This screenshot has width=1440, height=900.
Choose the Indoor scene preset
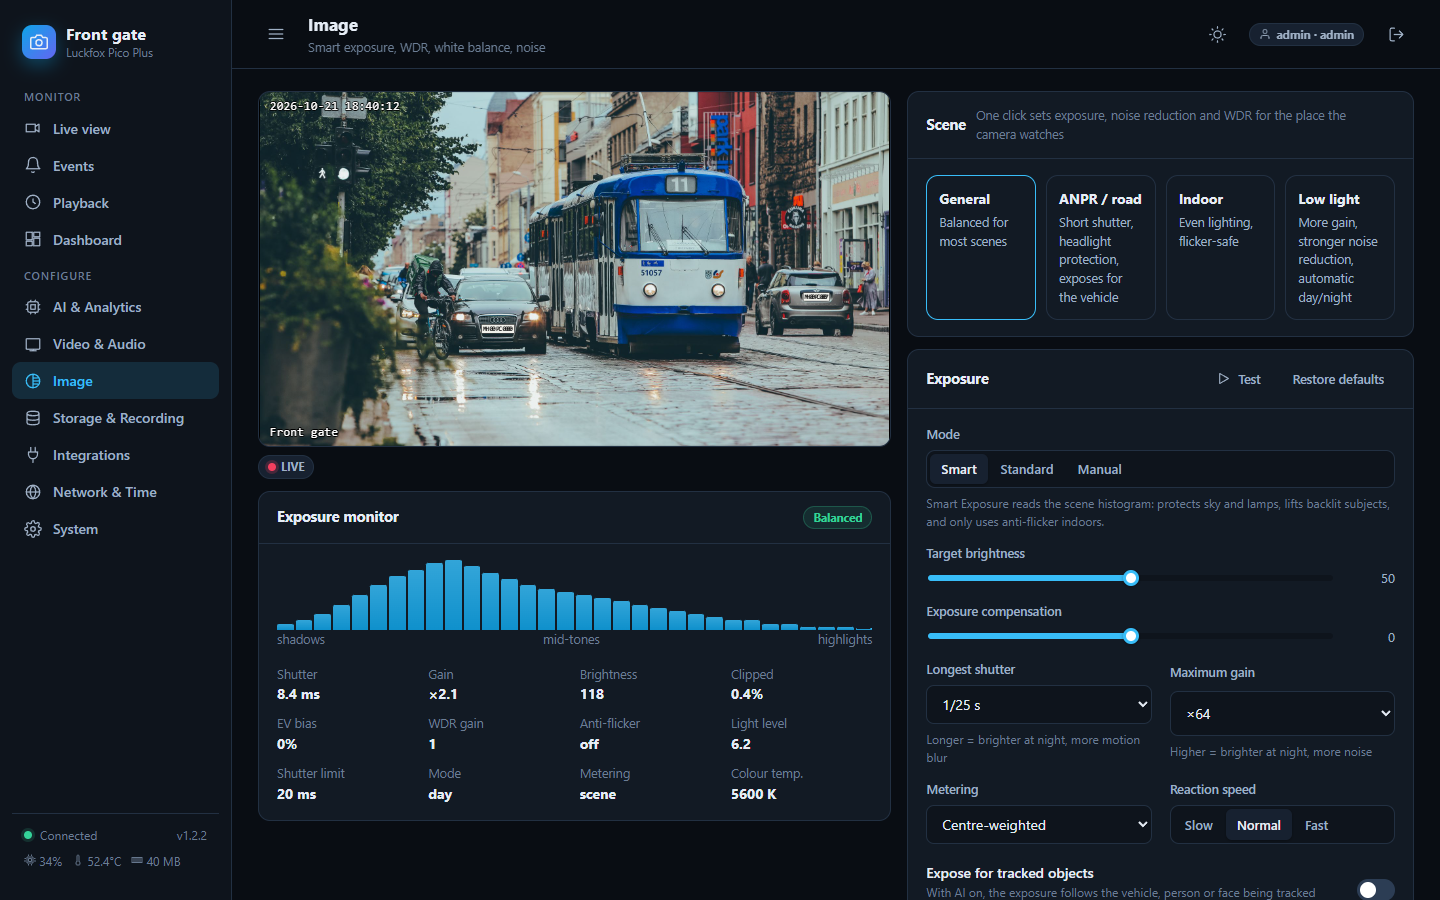(x=1220, y=248)
